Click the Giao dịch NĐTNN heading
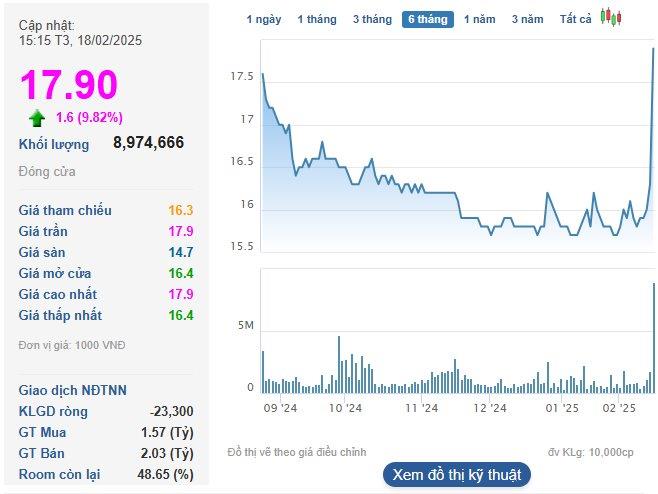This screenshot has width=658, height=494. 73,390
